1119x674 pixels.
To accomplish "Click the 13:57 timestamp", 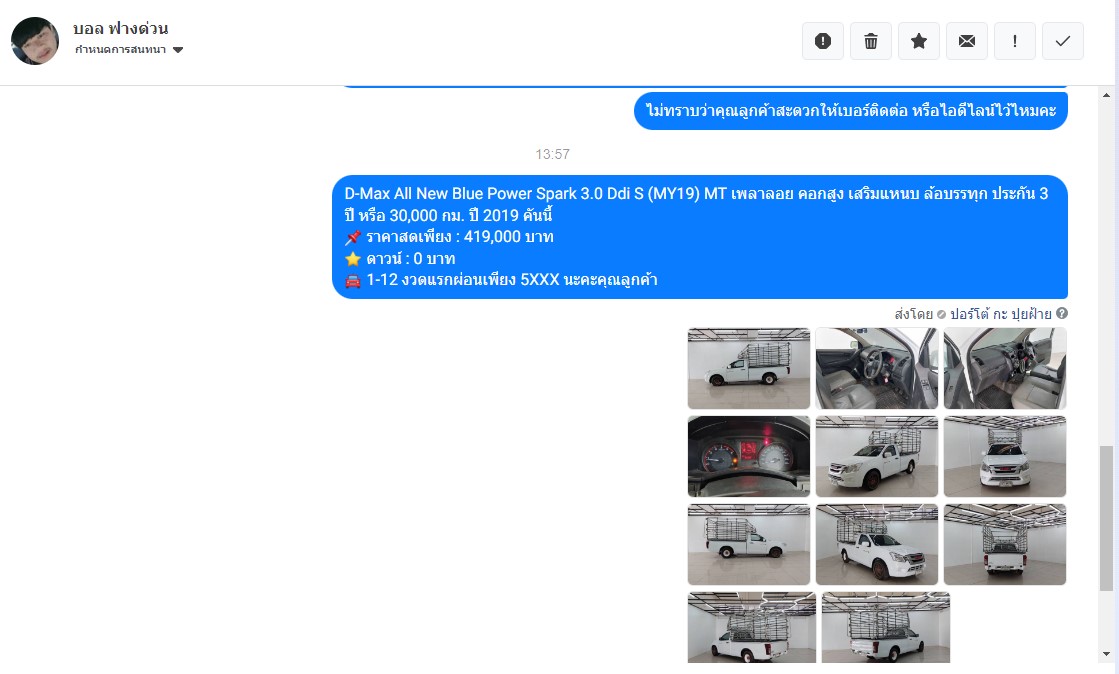I will [x=552, y=154].
